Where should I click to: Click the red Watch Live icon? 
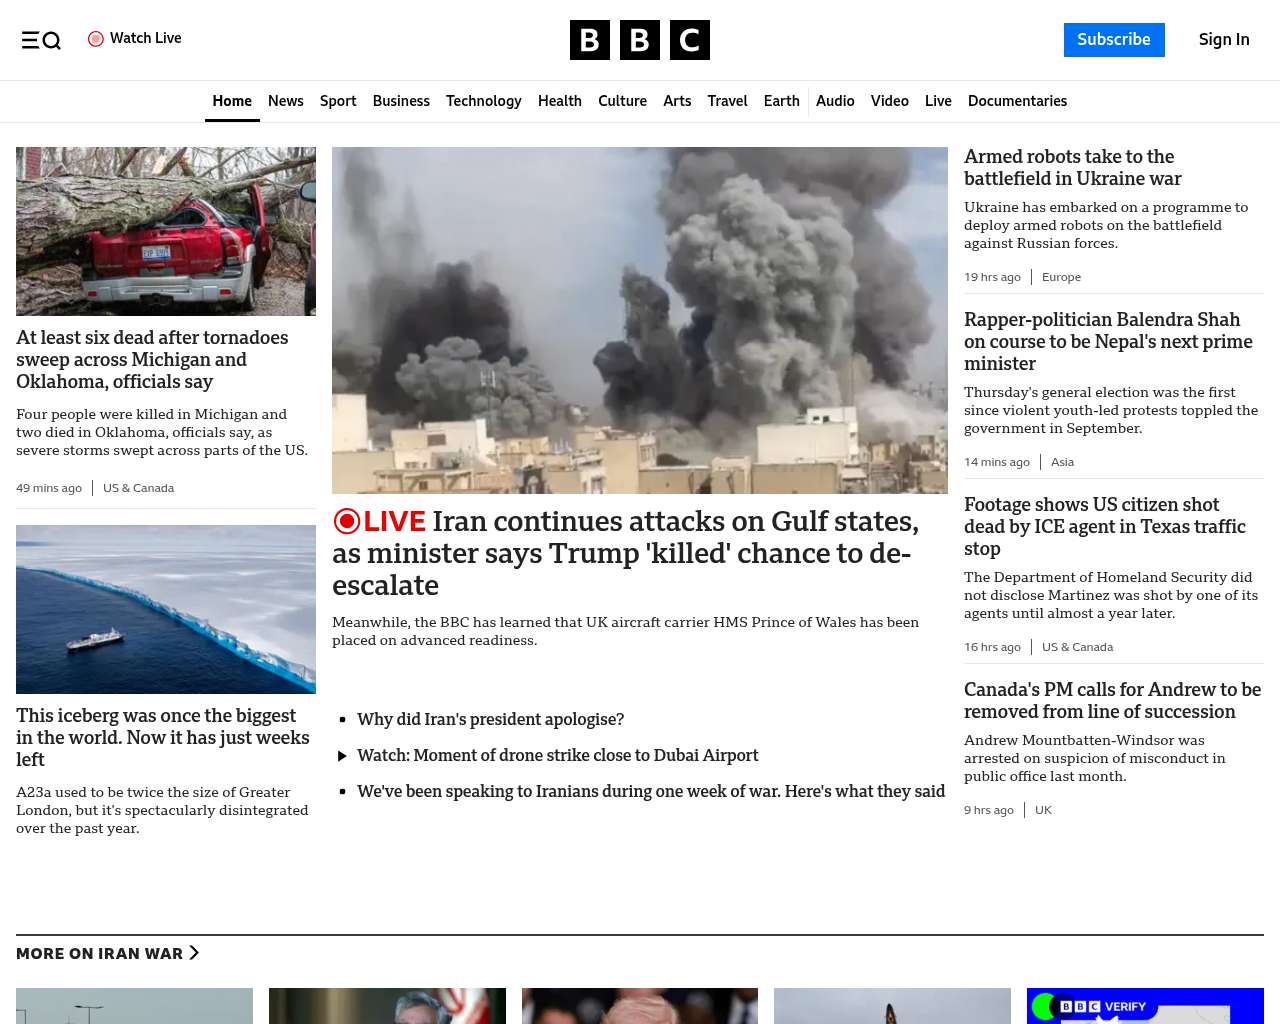[x=96, y=39]
